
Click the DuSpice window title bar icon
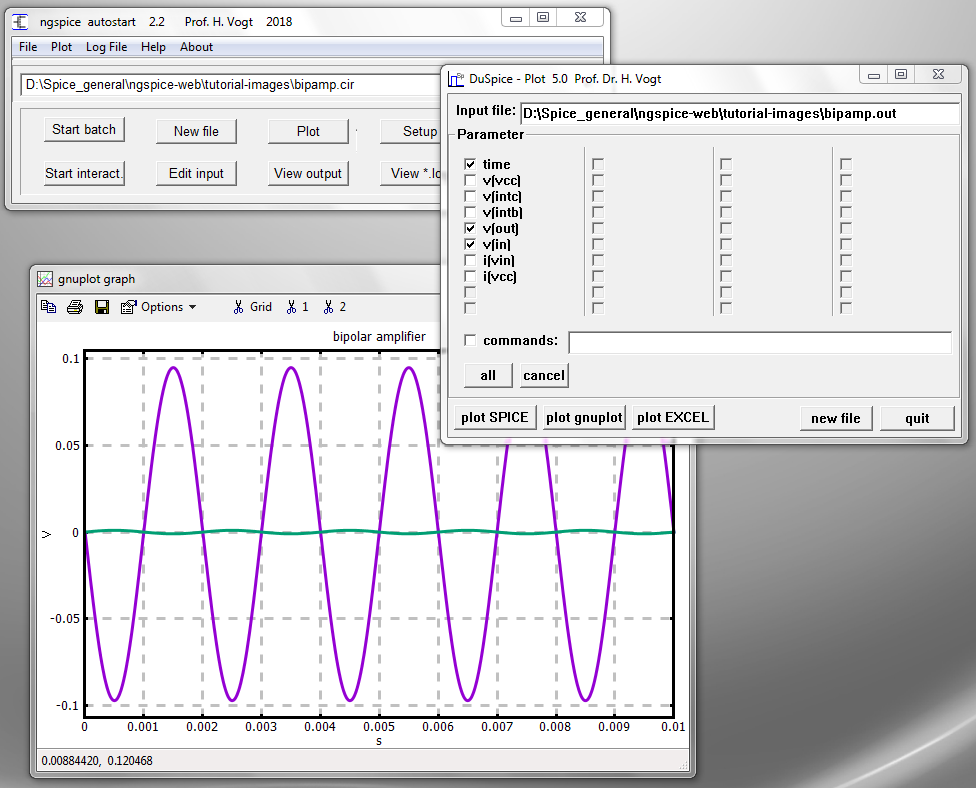click(x=455, y=79)
